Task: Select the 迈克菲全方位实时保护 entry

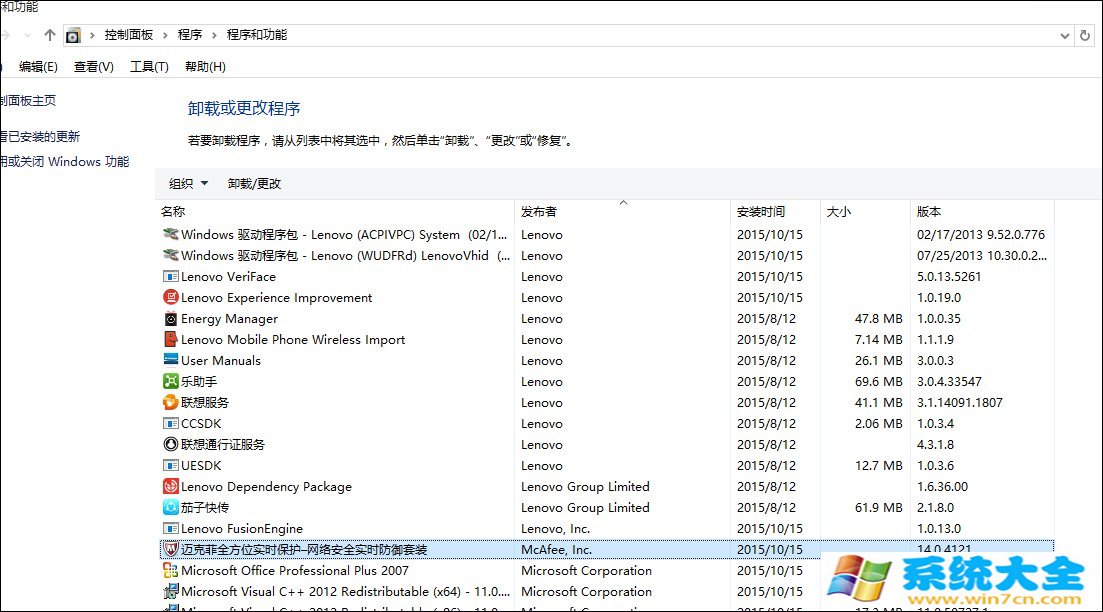Action: [x=606, y=549]
